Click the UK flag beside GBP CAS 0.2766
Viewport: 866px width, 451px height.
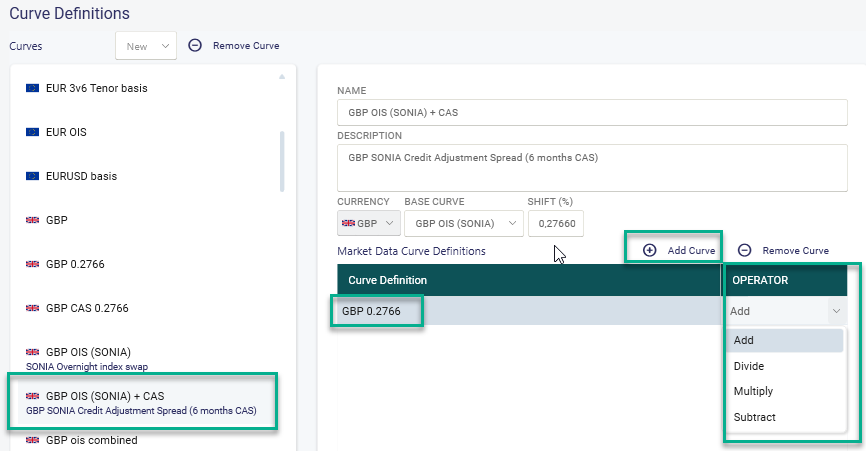point(33,308)
